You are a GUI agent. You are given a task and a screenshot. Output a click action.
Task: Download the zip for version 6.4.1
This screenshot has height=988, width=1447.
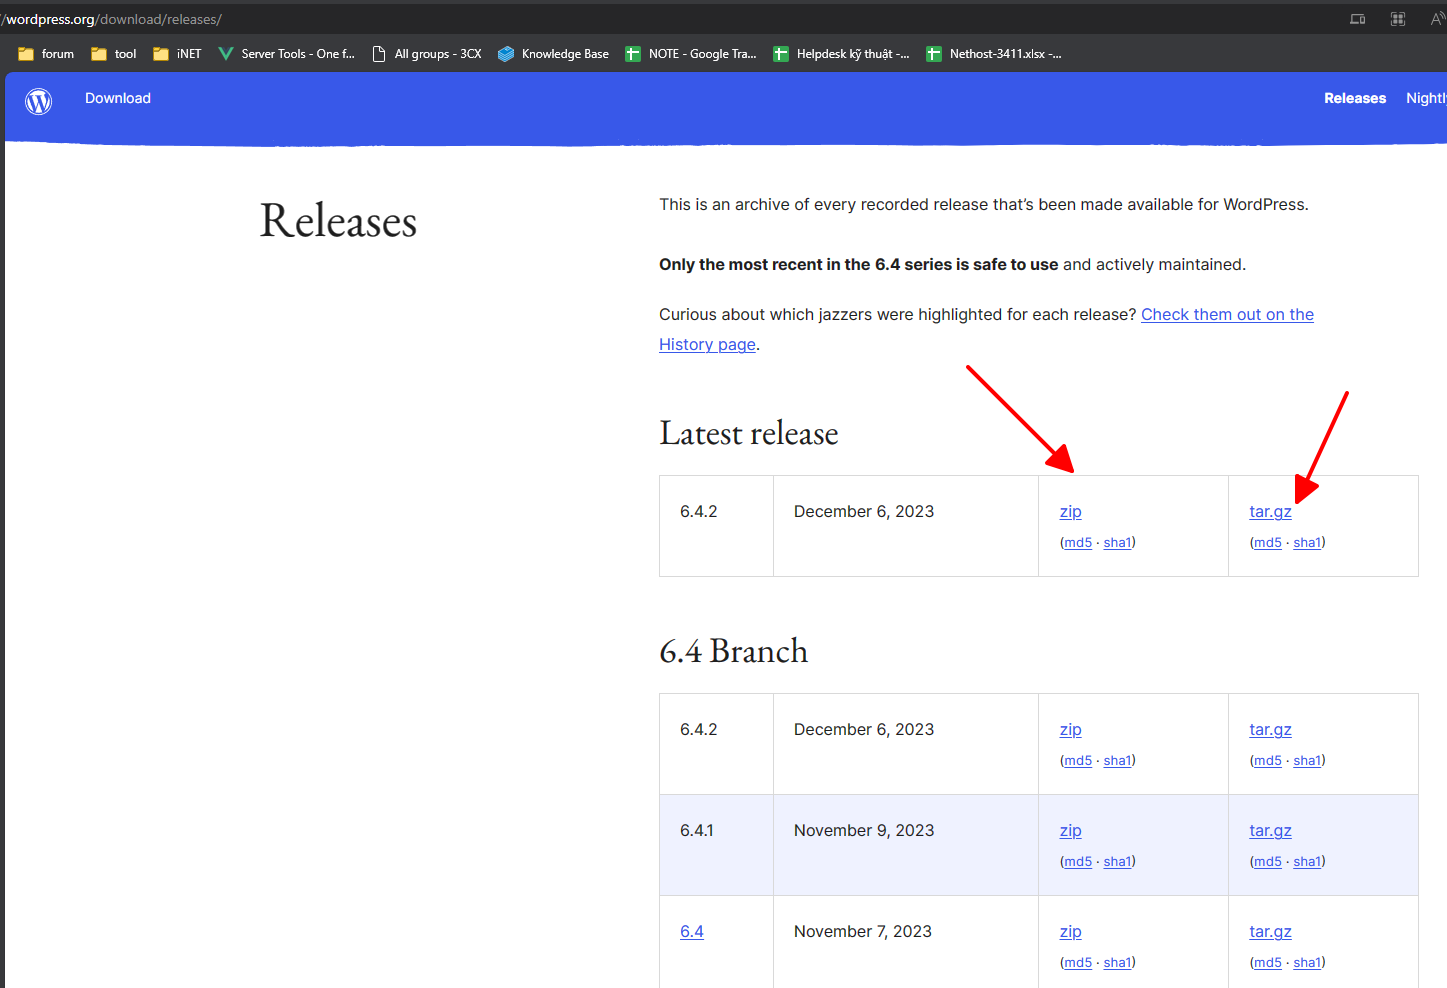[1071, 830]
